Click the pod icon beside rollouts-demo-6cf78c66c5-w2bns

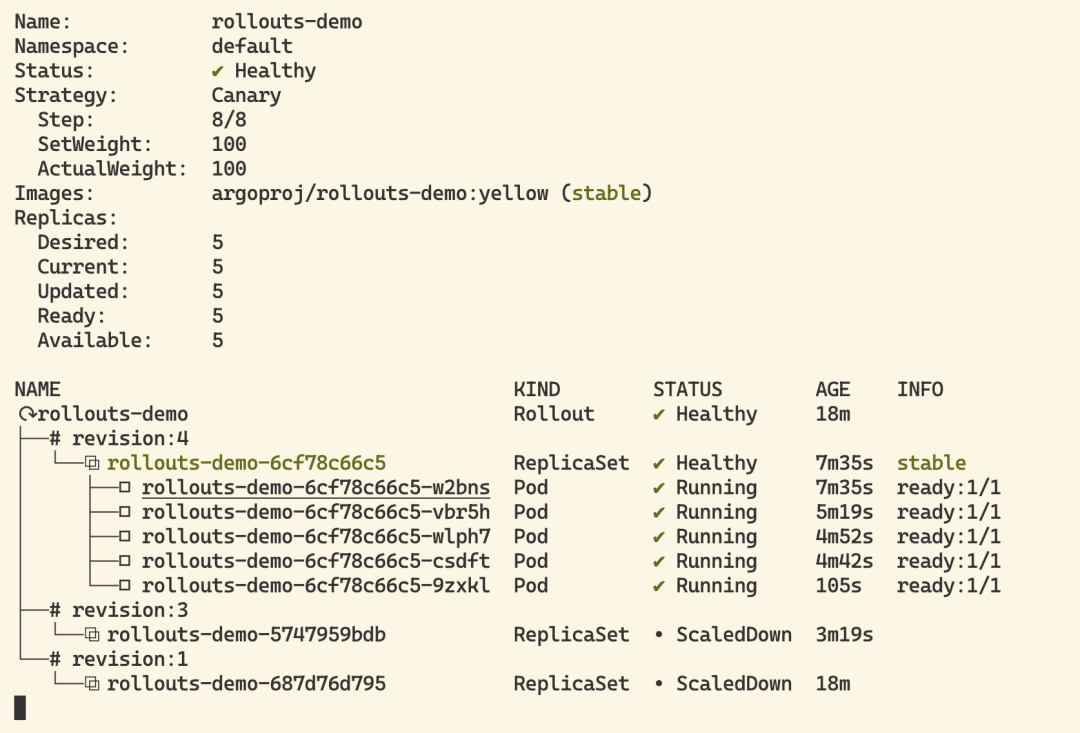point(126,488)
